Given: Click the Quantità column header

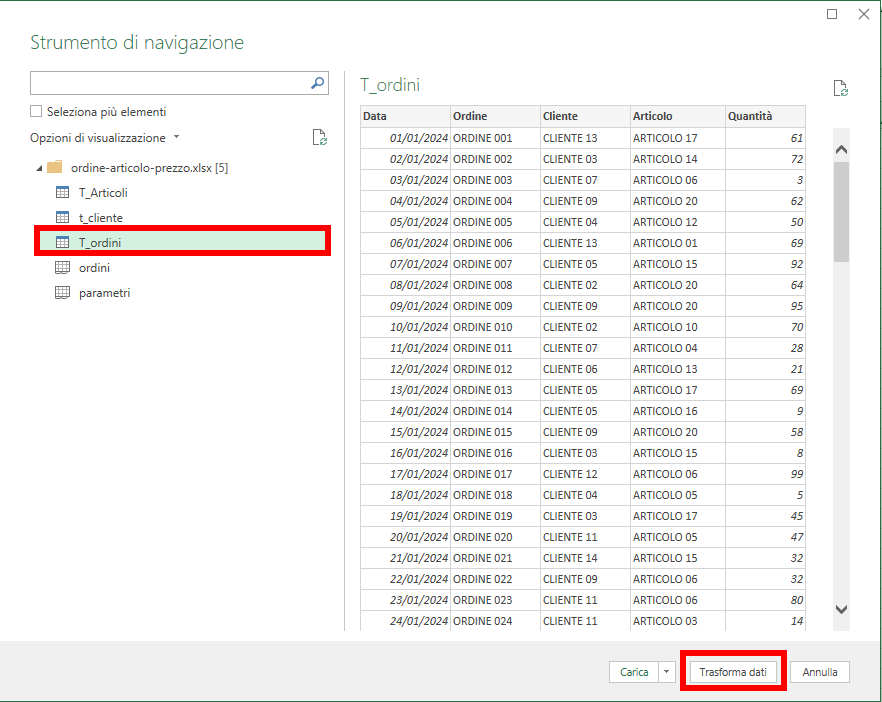Looking at the screenshot, I should tap(765, 116).
